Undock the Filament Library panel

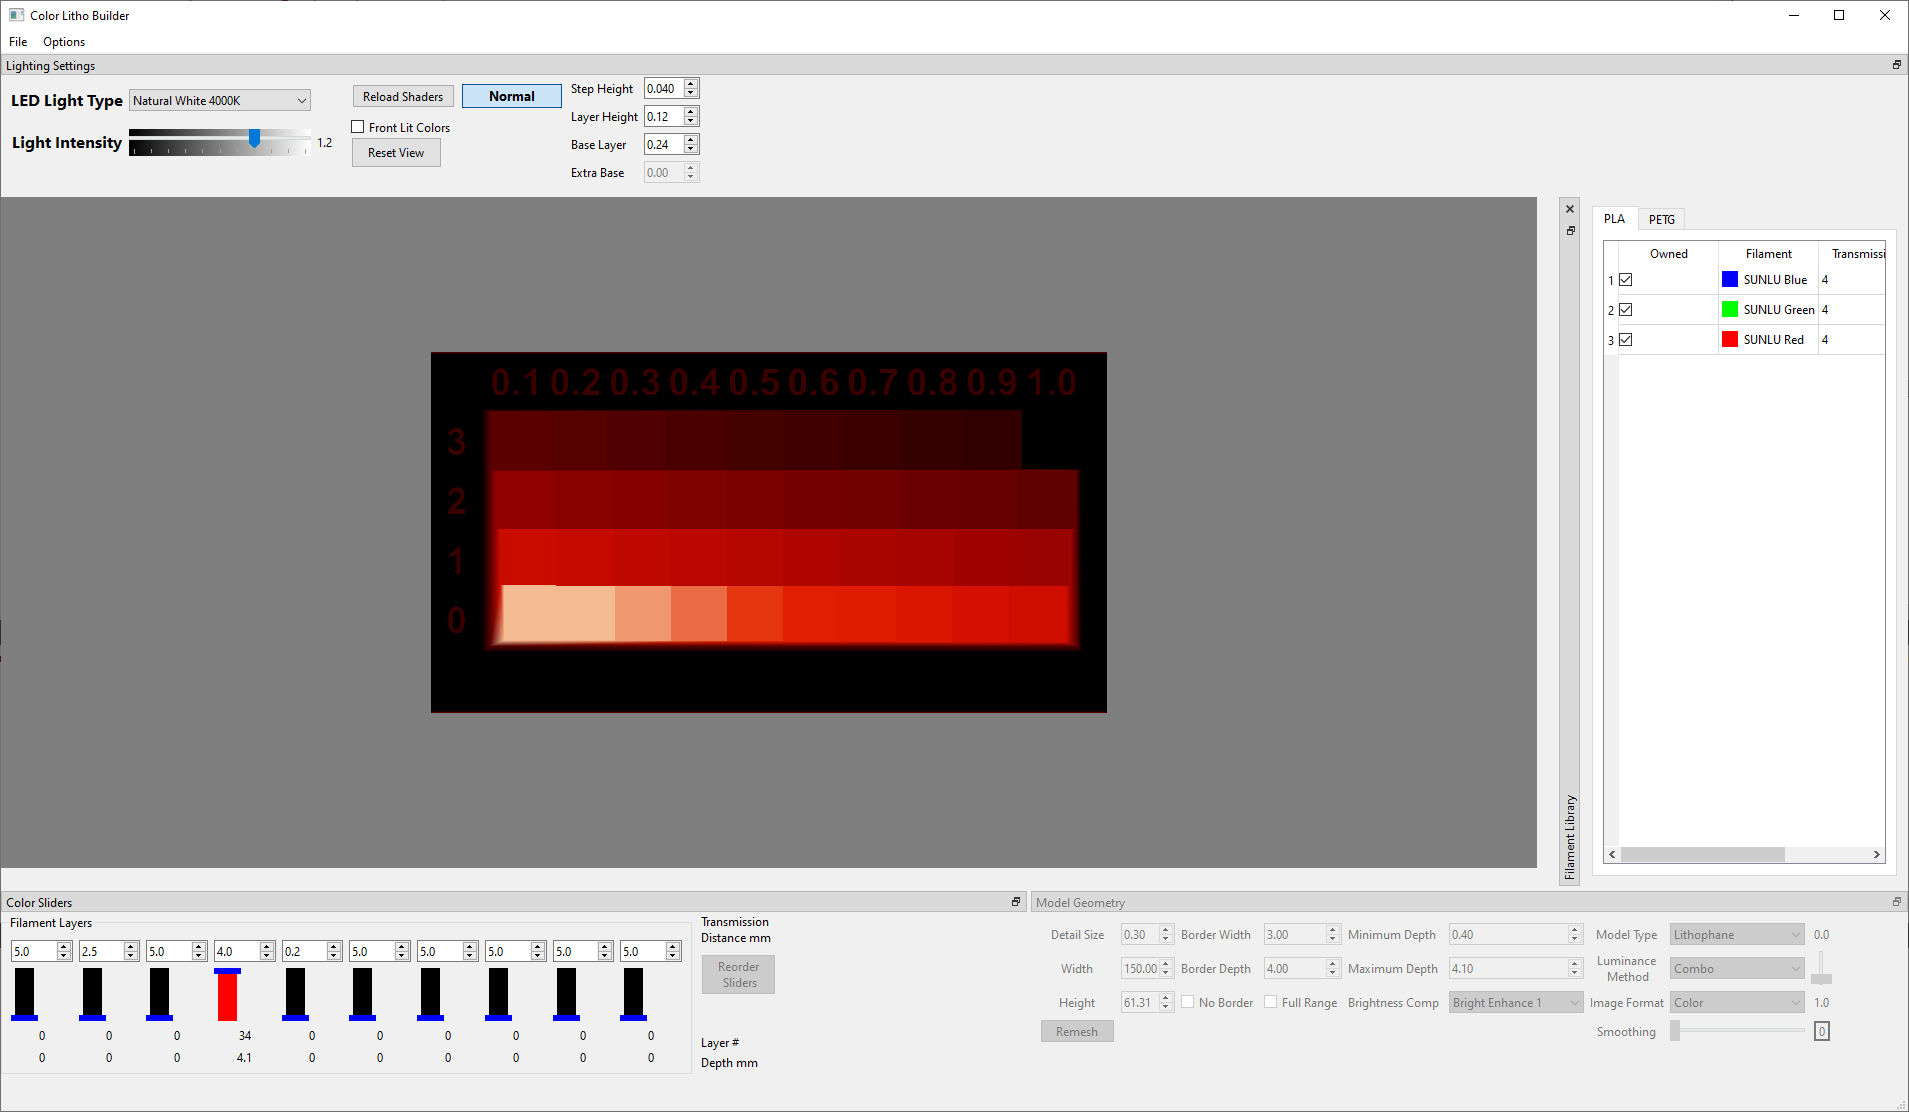1570,231
